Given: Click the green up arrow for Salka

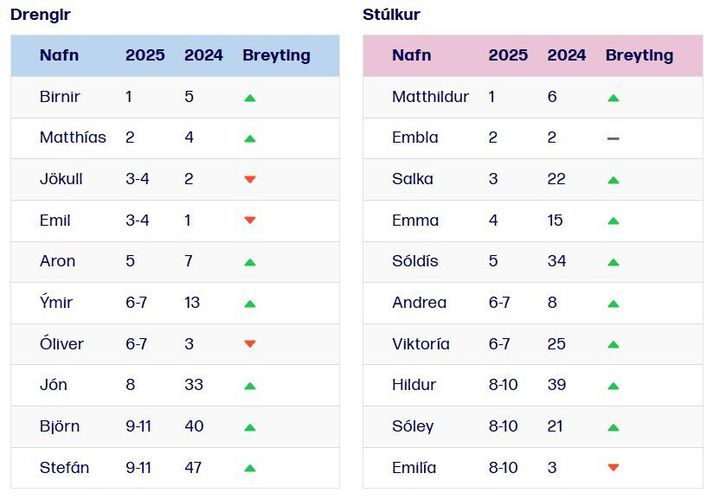Looking at the screenshot, I should pyautogui.click(x=613, y=180).
